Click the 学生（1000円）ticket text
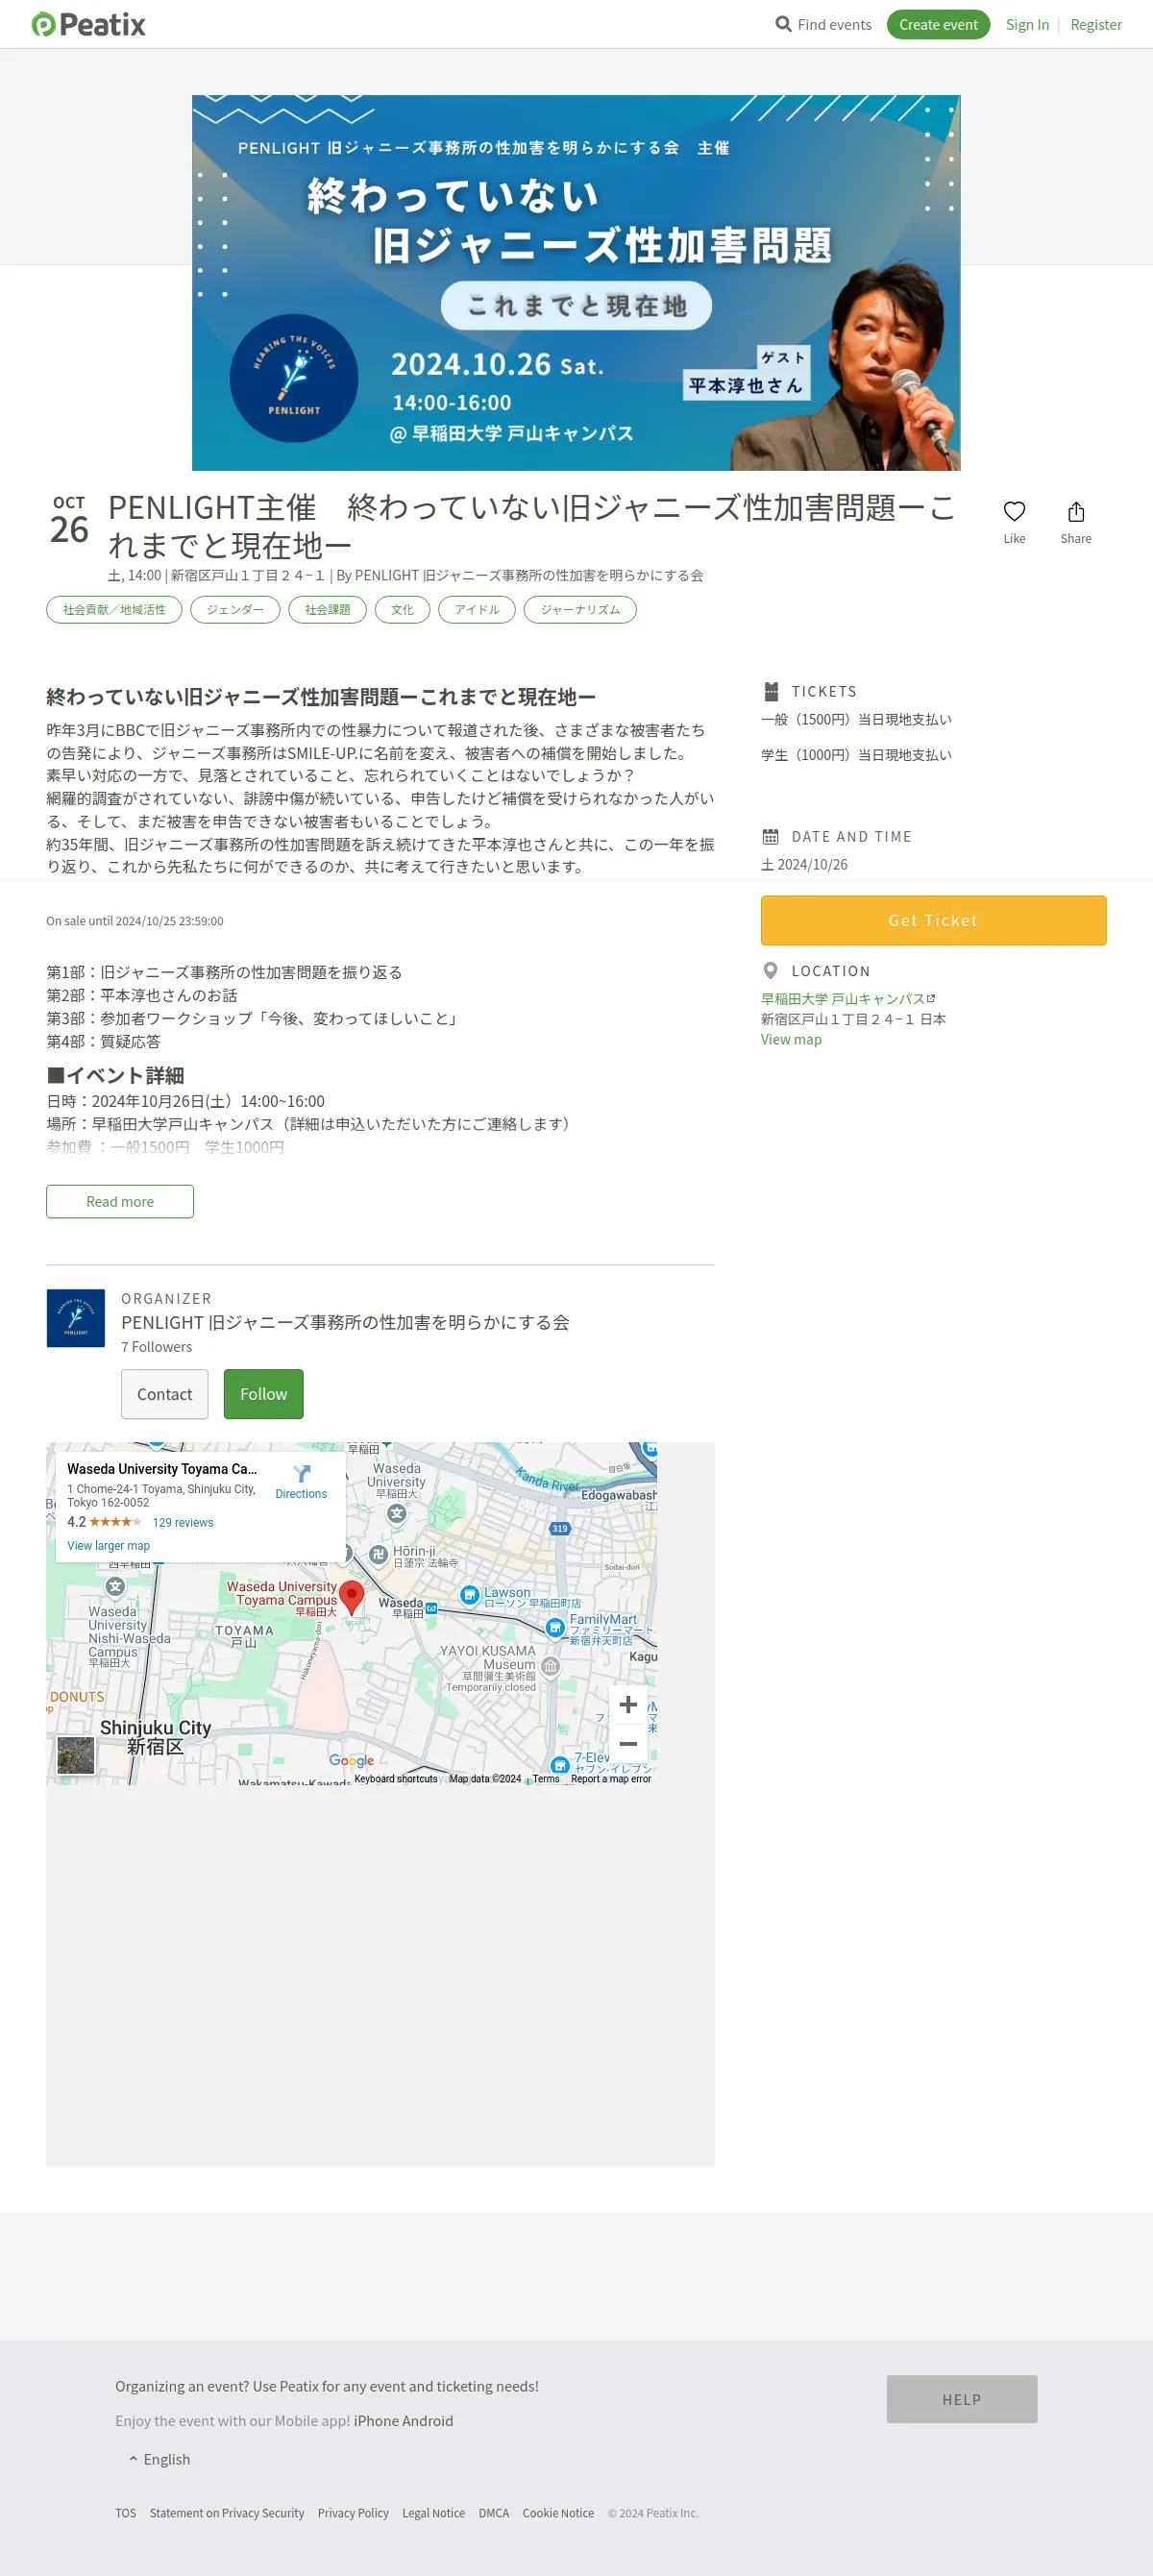This screenshot has height=2576, width=1153. click(856, 754)
